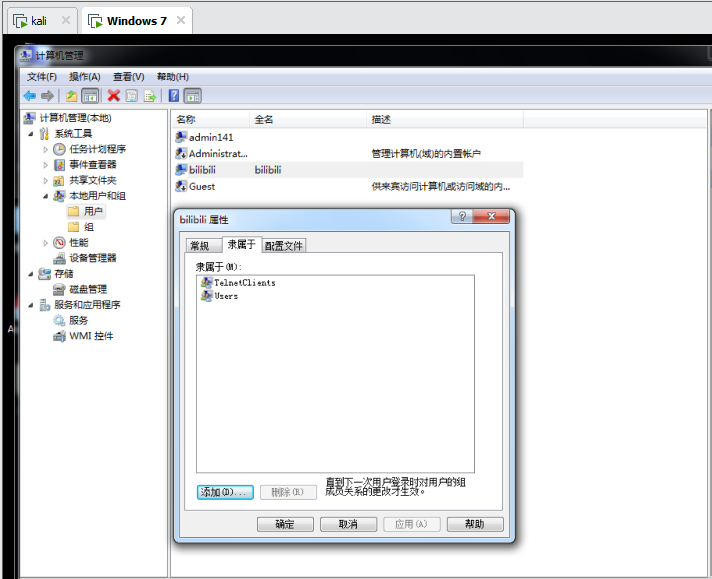Select the Administrat... user name text
712x579 pixels.
(218, 153)
